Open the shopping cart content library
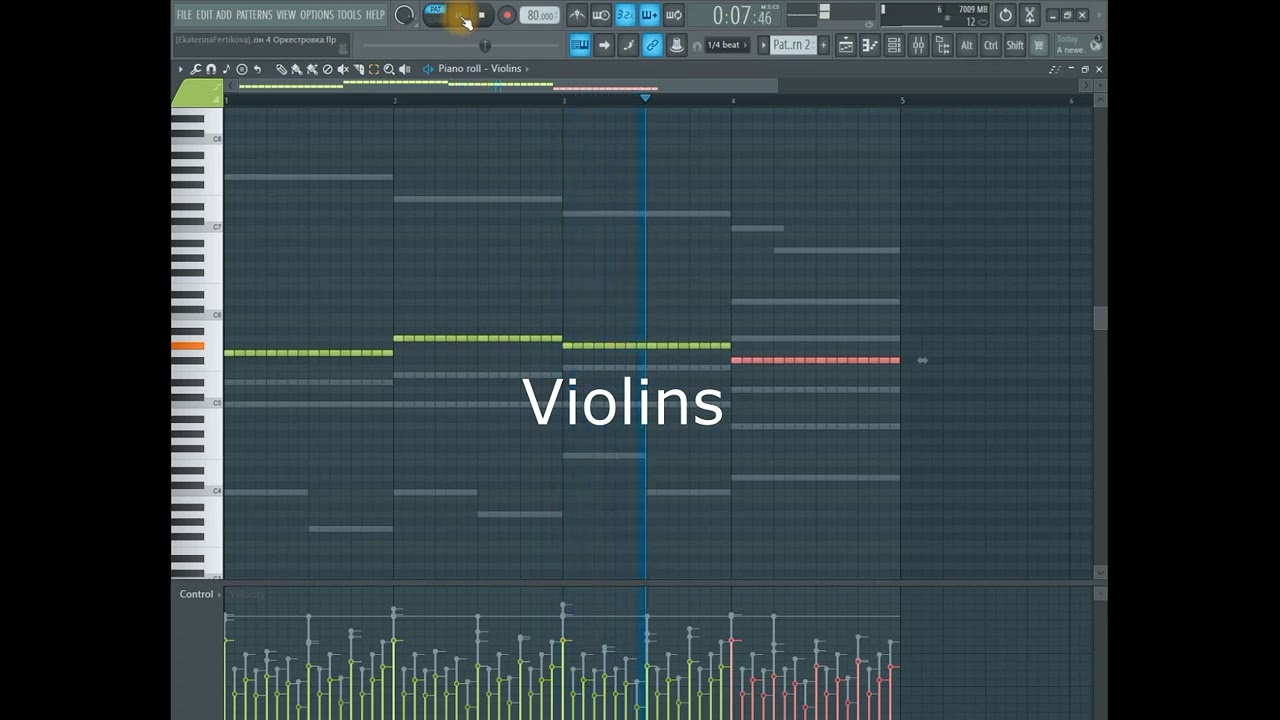Image resolution: width=1280 pixels, height=720 pixels. click(1039, 45)
